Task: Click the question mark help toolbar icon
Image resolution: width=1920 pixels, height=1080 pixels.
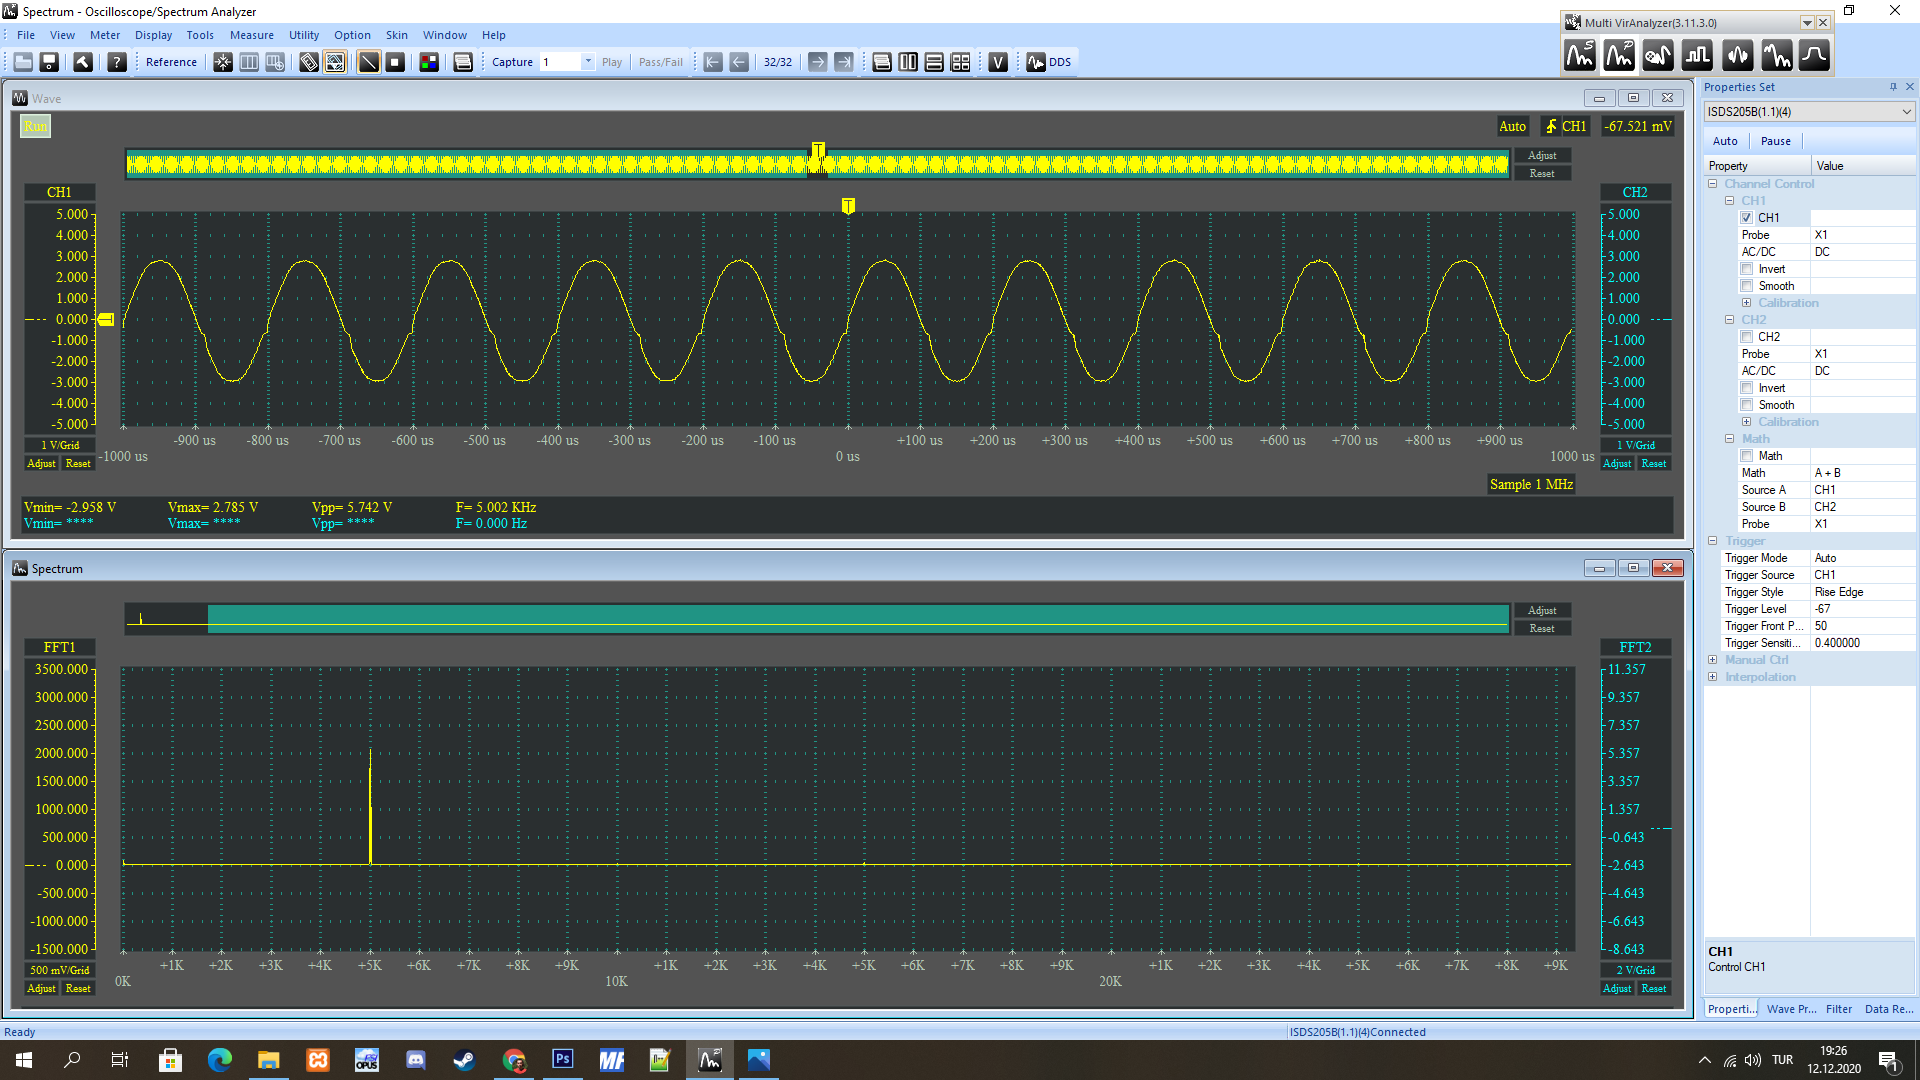Action: [x=117, y=62]
